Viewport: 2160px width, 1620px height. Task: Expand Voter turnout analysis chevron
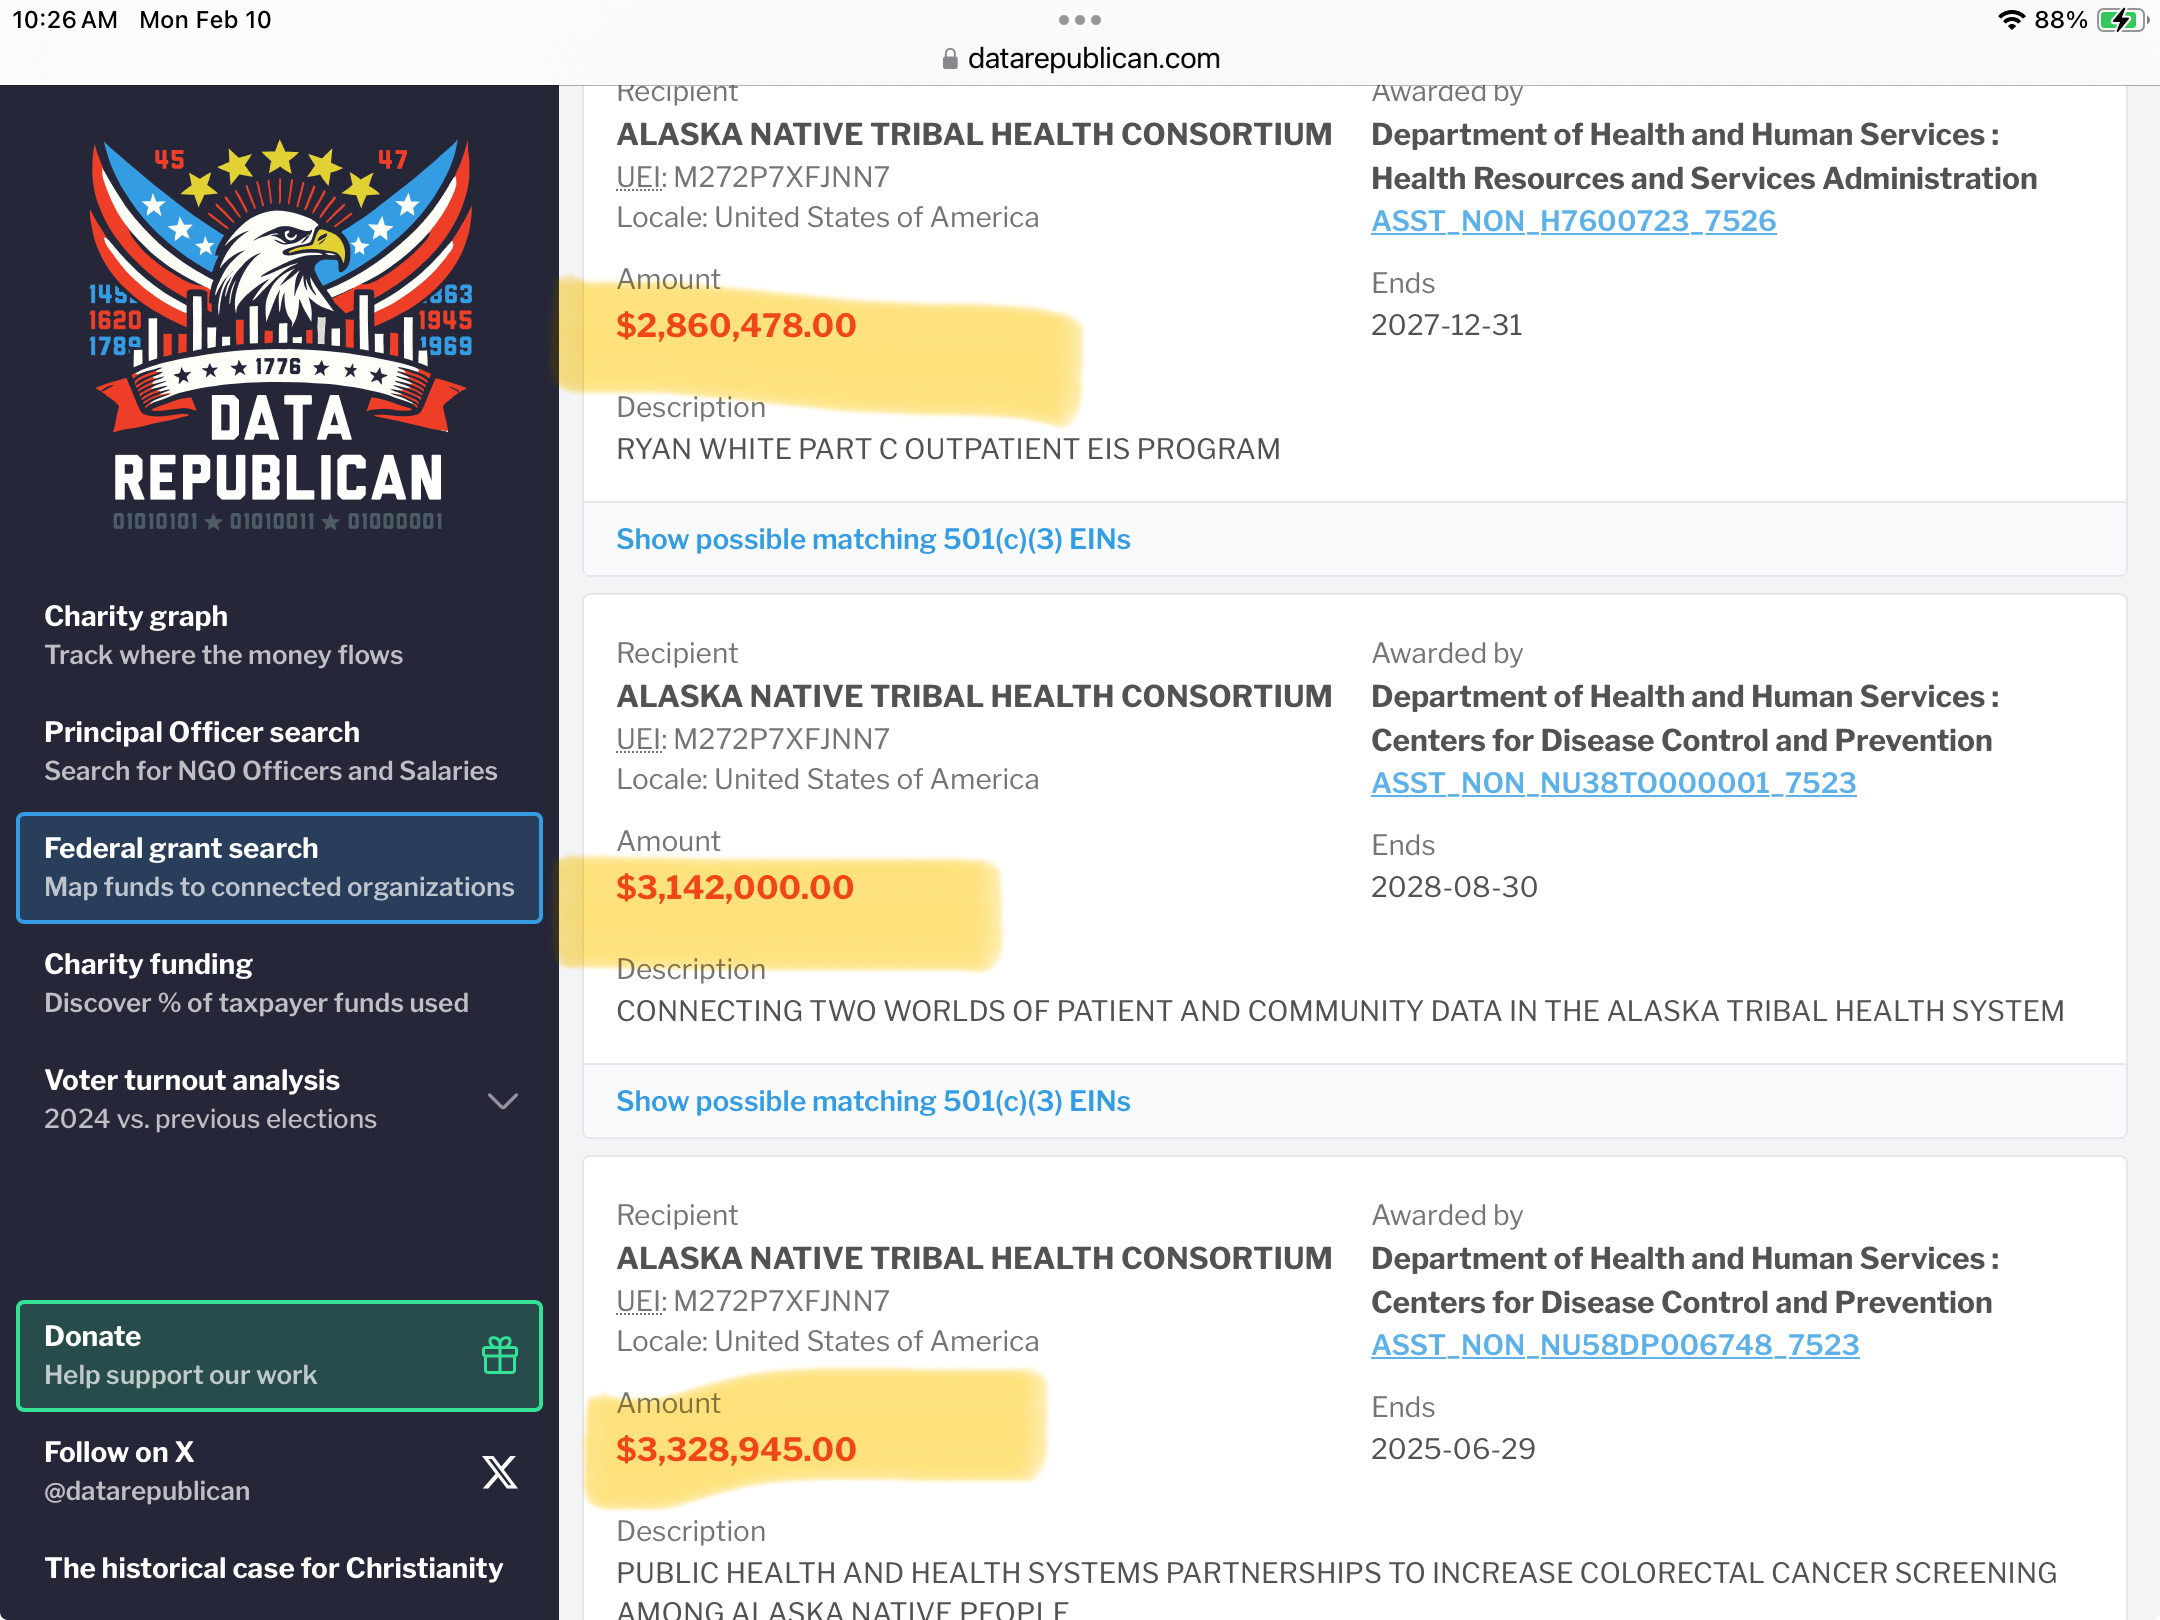tap(502, 1100)
